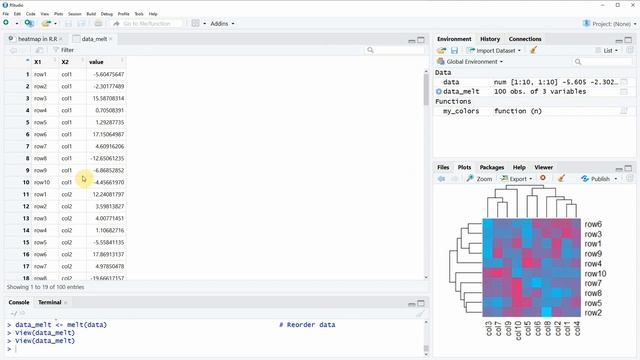Click the Print document icon
Viewport: 640px width, 360px height.
(98, 24)
